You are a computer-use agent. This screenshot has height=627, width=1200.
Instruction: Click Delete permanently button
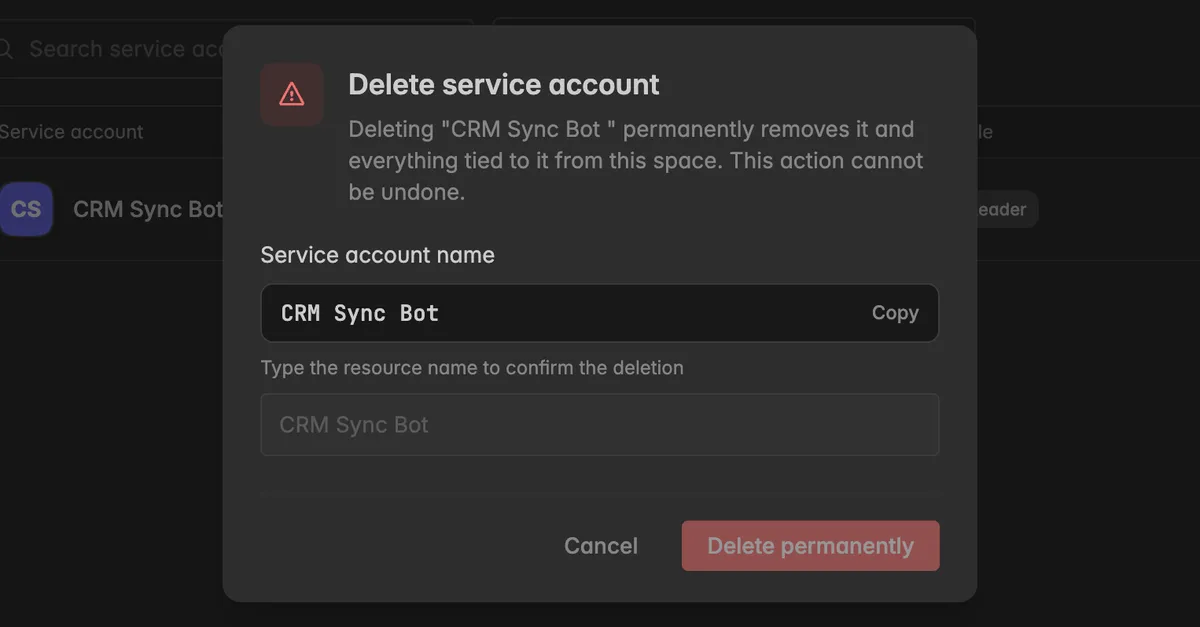[810, 546]
